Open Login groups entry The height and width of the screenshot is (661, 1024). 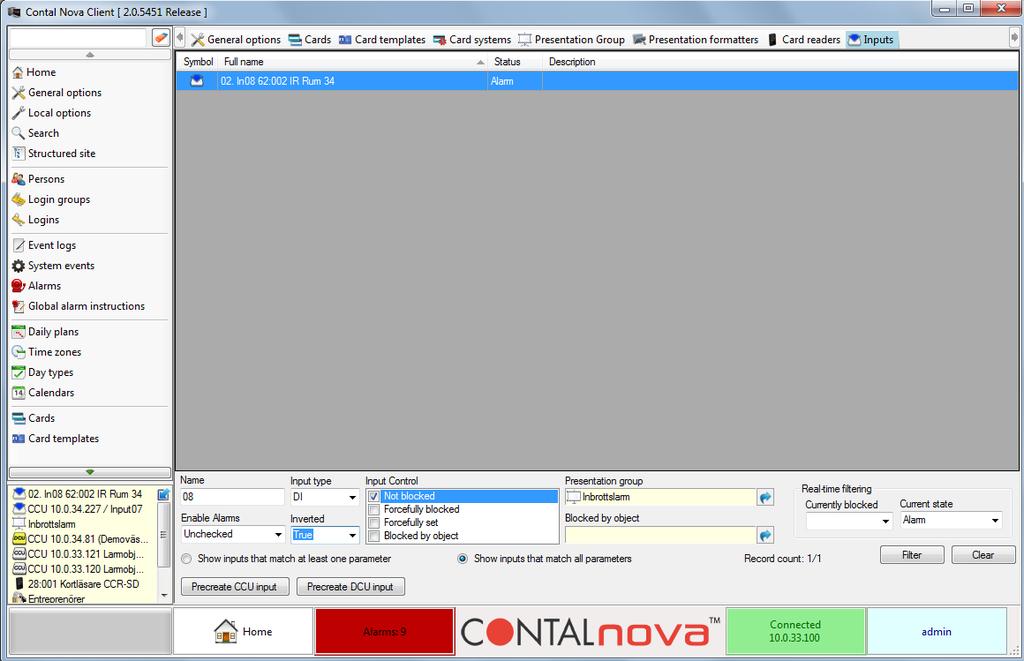coord(51,199)
